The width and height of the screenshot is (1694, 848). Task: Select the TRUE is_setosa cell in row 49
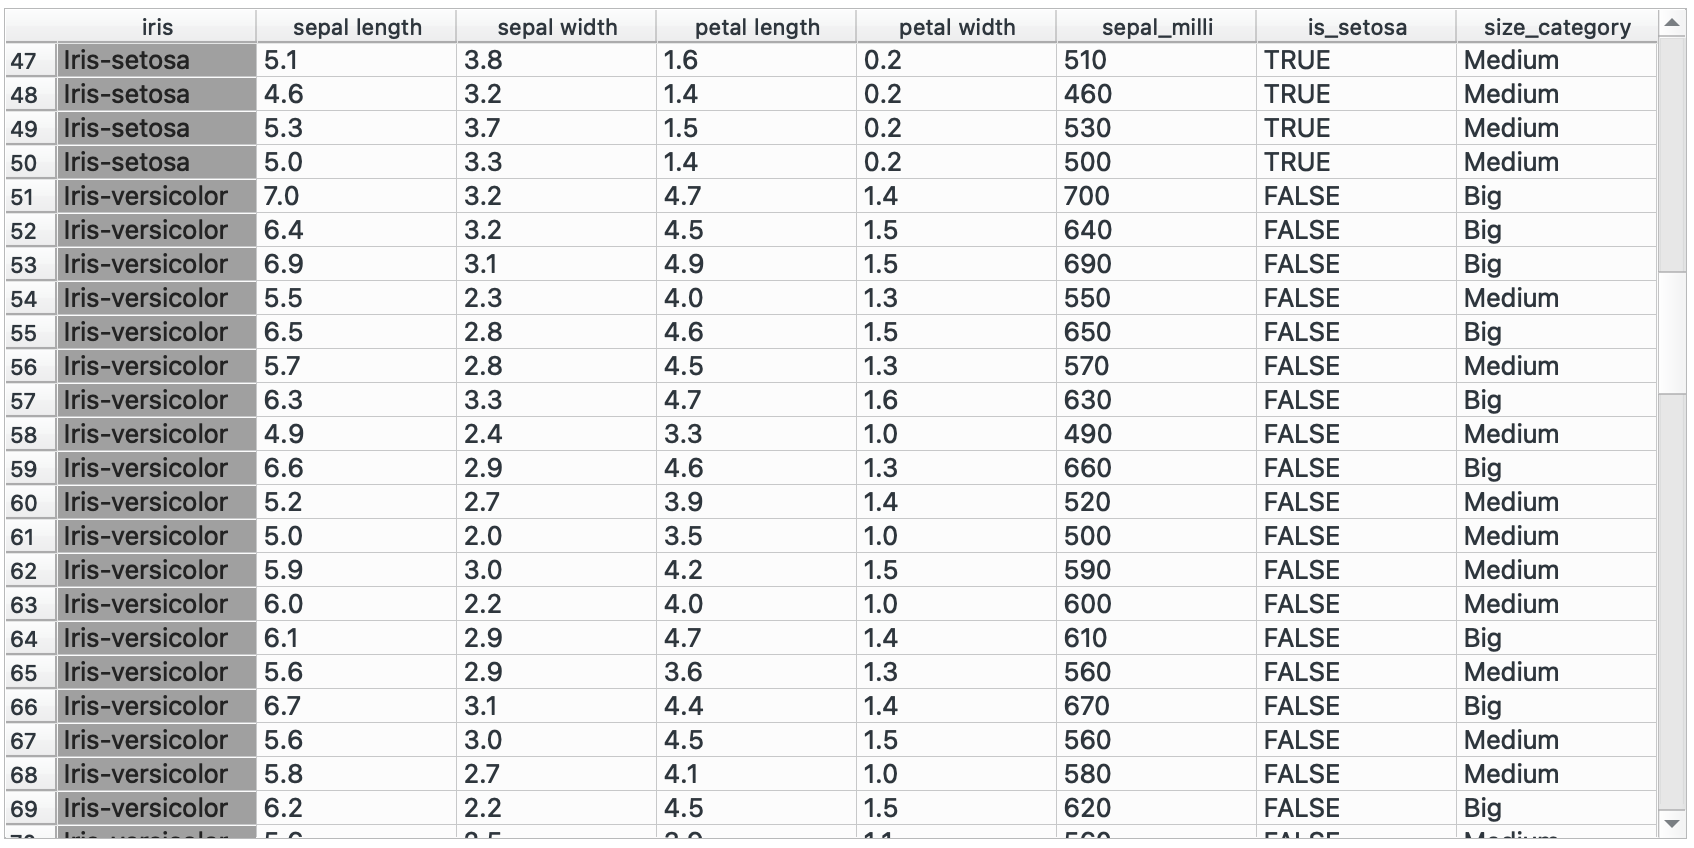point(1357,128)
